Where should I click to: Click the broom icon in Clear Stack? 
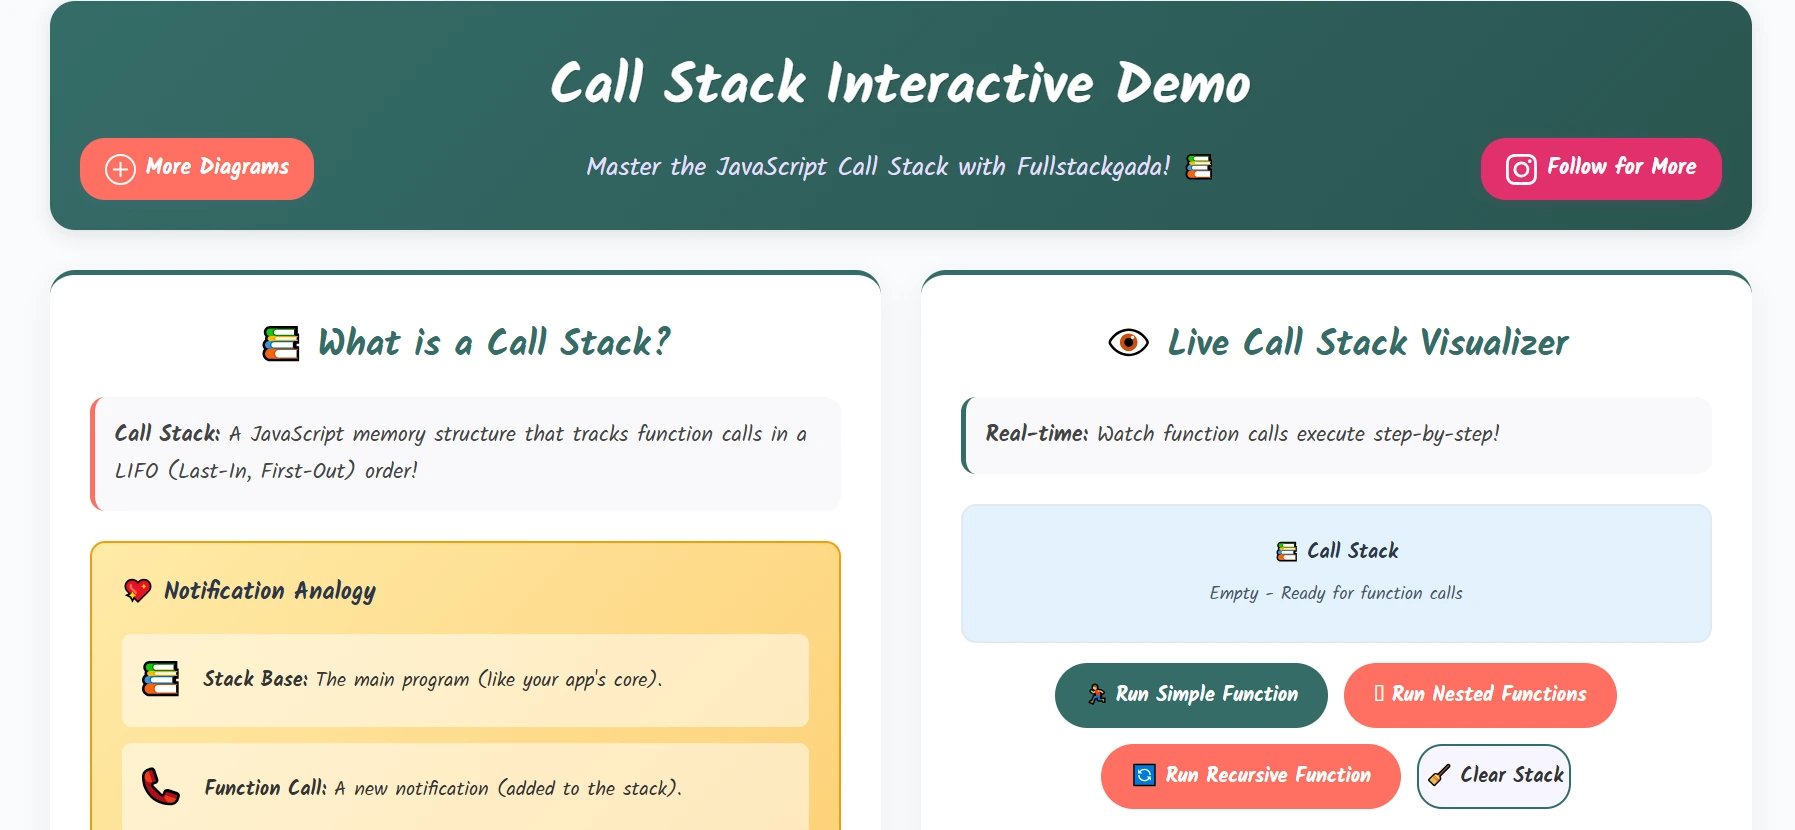[x=1439, y=775]
